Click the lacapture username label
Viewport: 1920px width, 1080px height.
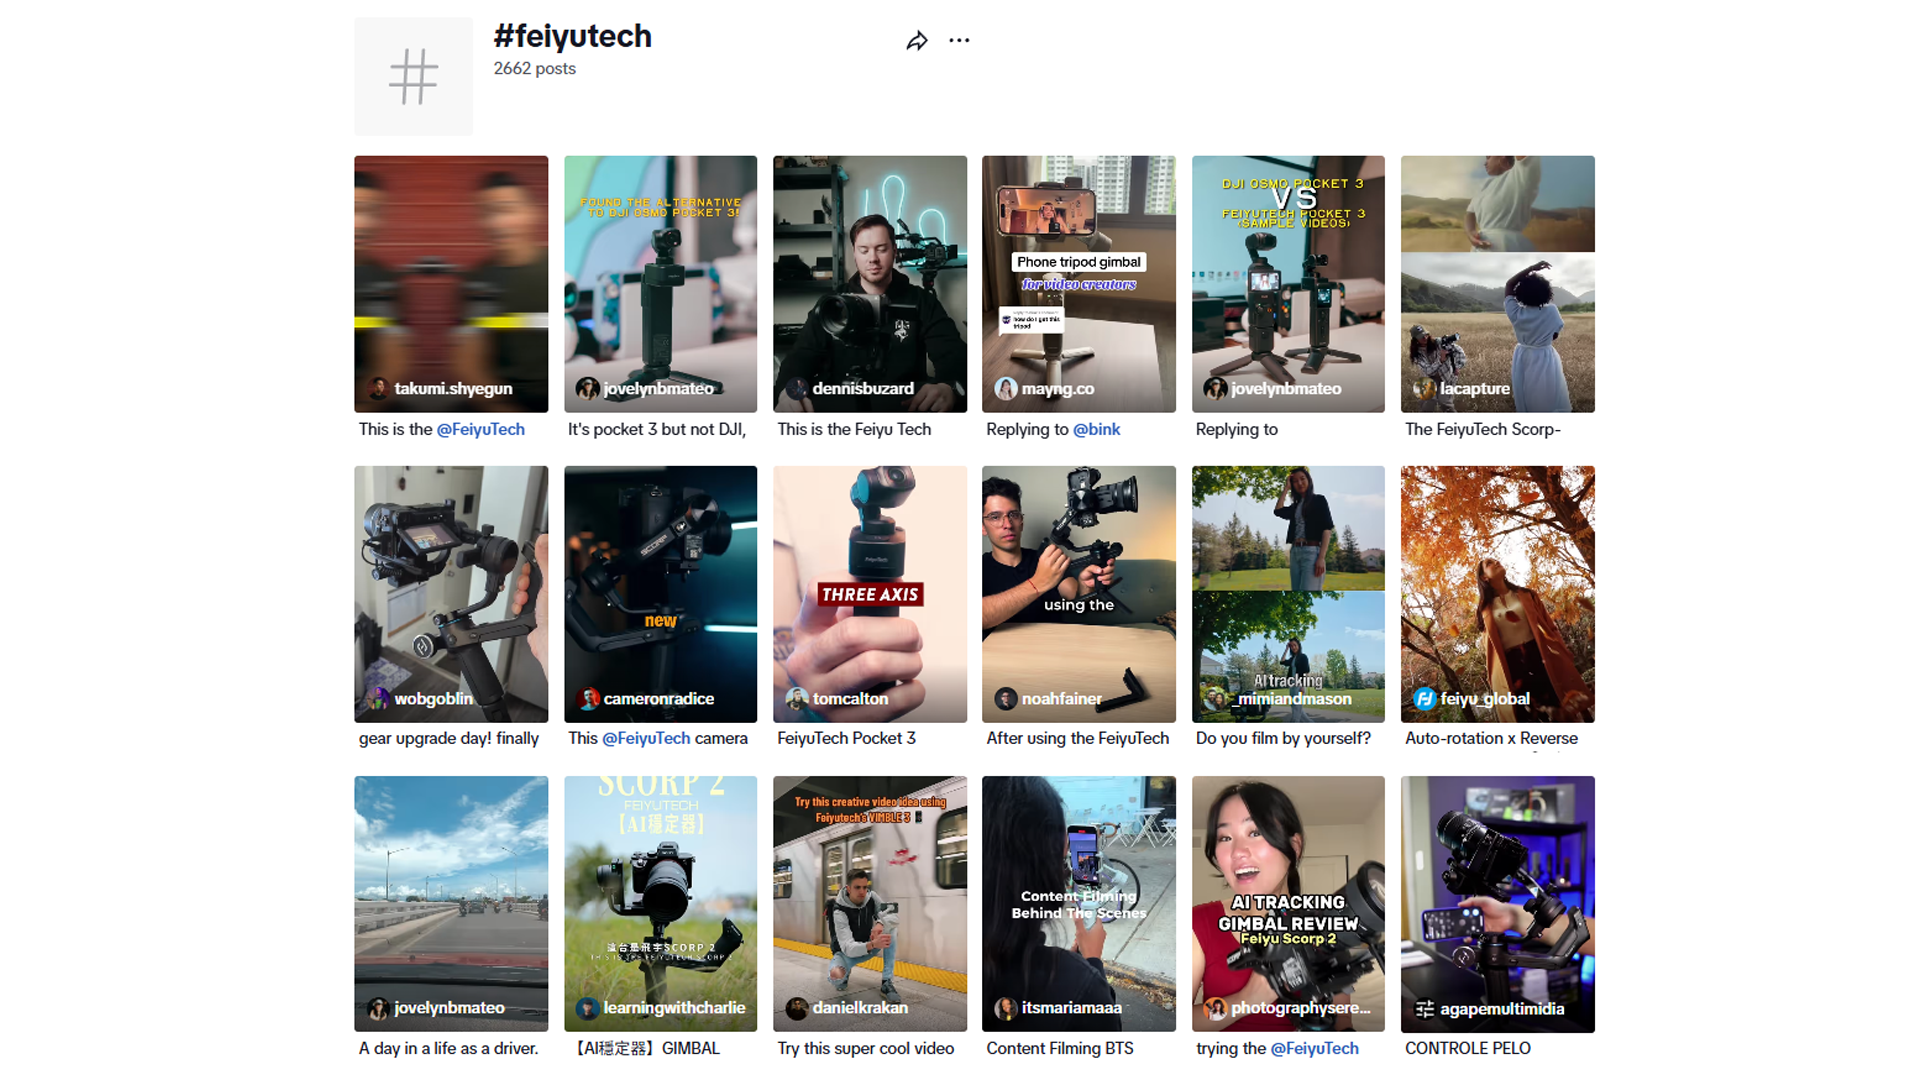[1474, 389]
